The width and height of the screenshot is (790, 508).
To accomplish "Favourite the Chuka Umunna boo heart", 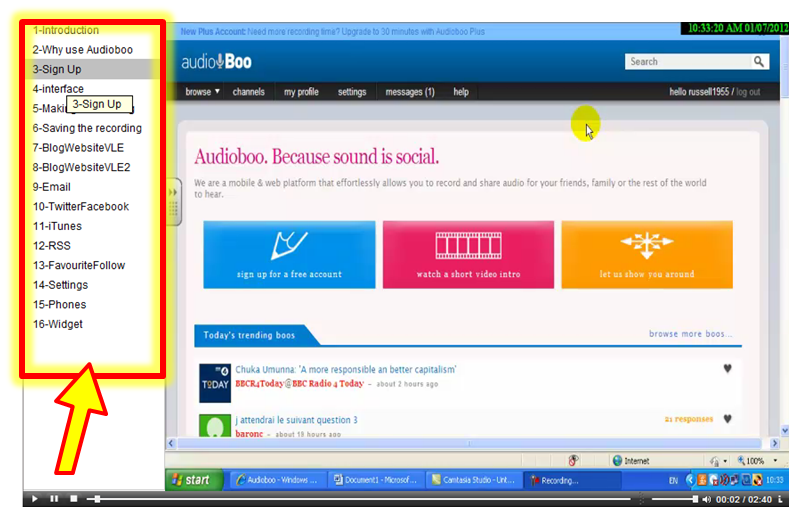I will click(727, 369).
